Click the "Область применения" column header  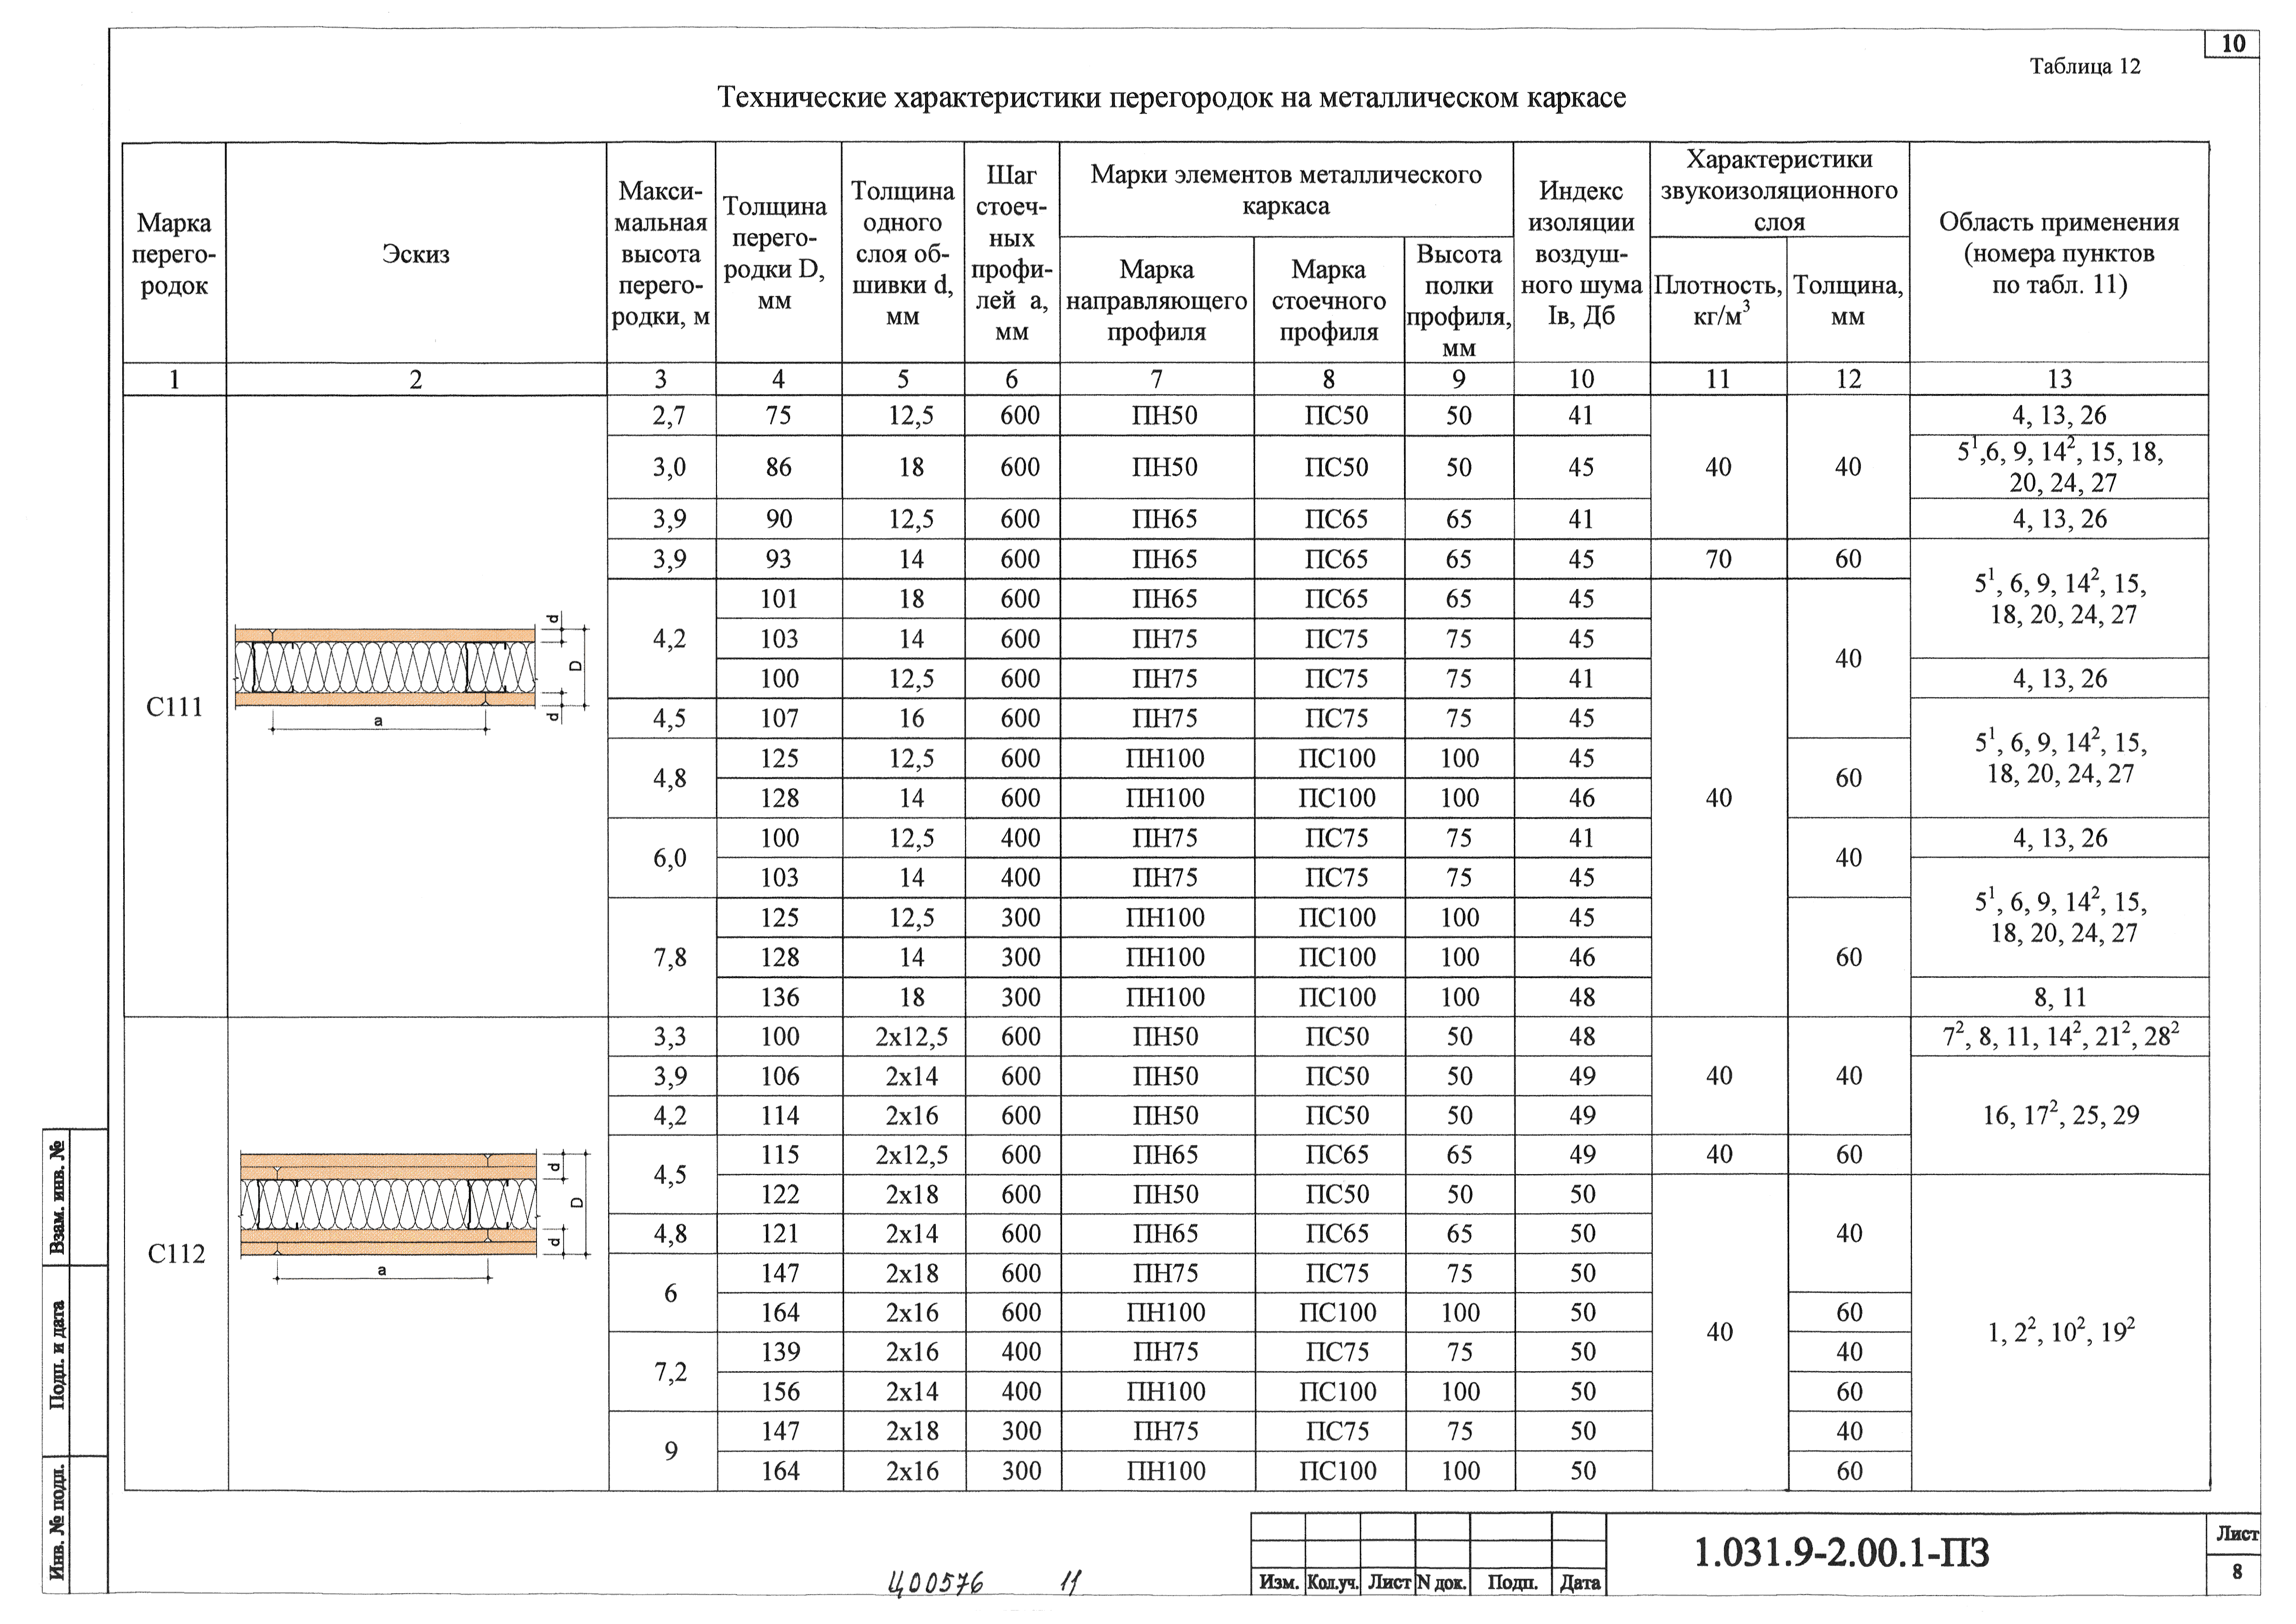click(2059, 253)
